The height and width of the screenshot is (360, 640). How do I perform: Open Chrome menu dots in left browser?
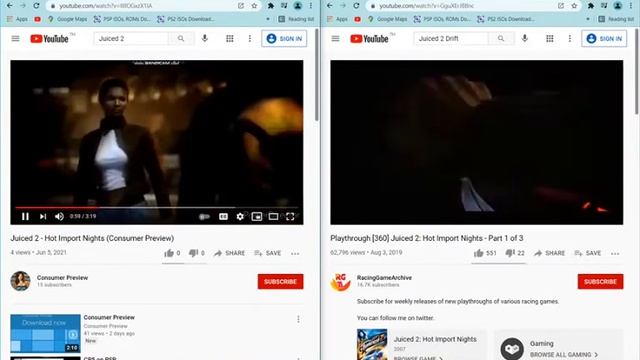coord(311,6)
